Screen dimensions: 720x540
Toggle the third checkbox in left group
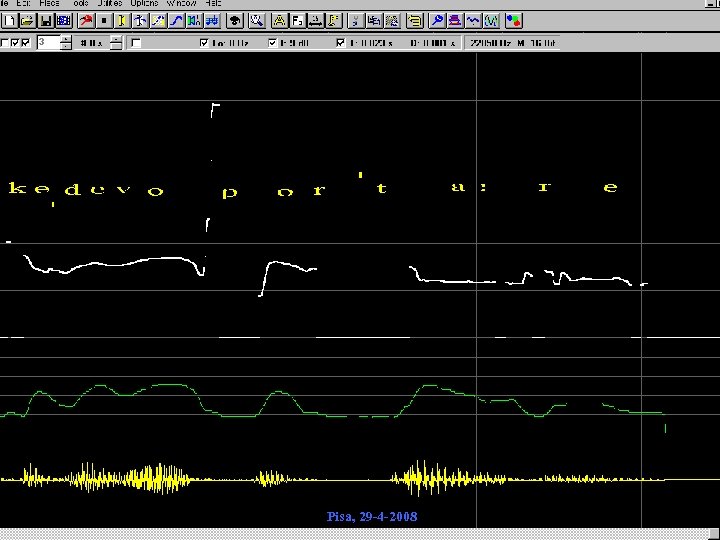(26, 43)
